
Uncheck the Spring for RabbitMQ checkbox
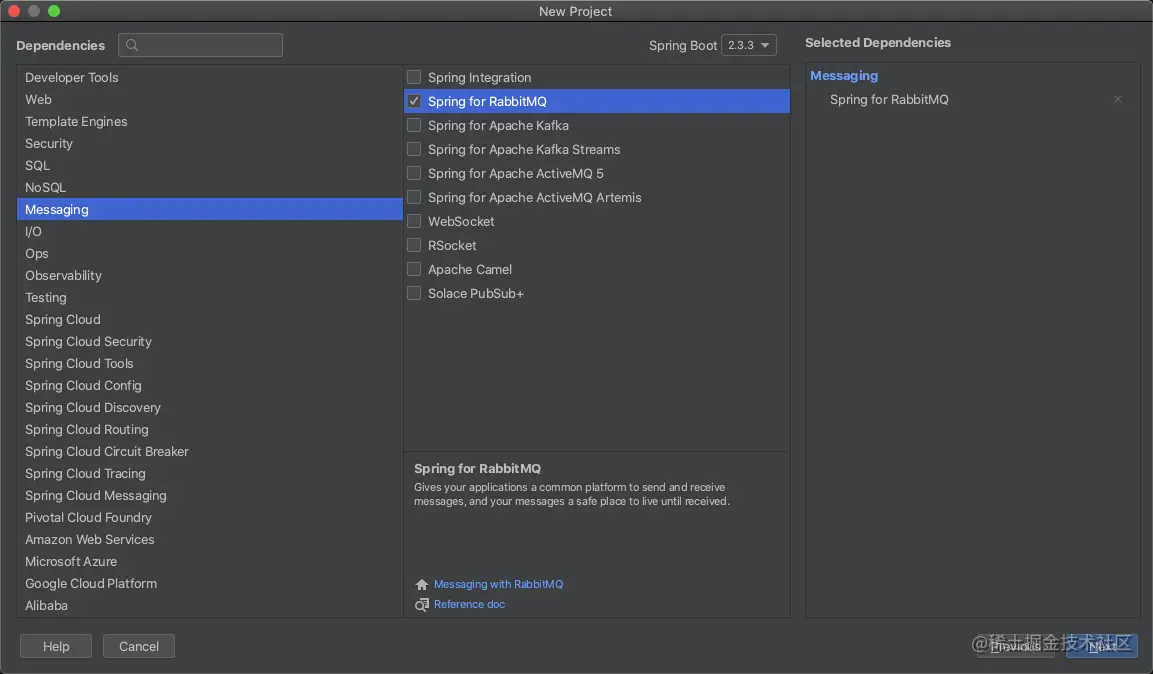point(414,101)
